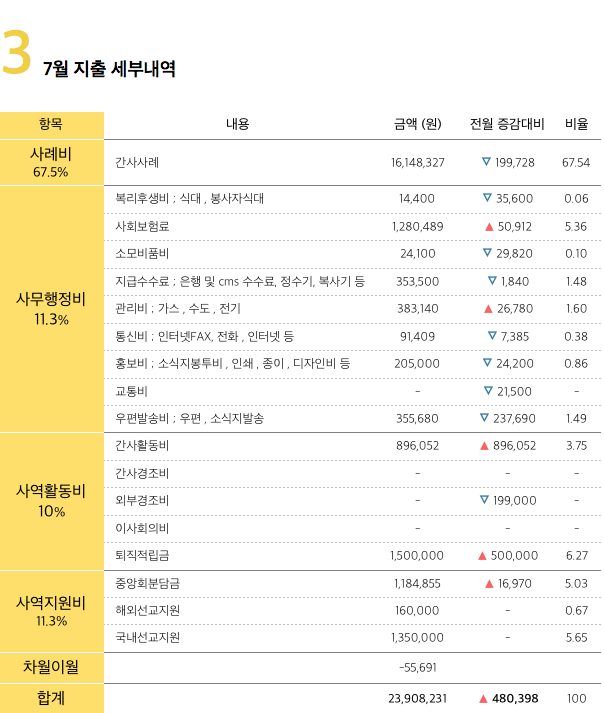Click the increase triangle beside 26,780
604x713 pixels.
pyautogui.click(x=488, y=309)
